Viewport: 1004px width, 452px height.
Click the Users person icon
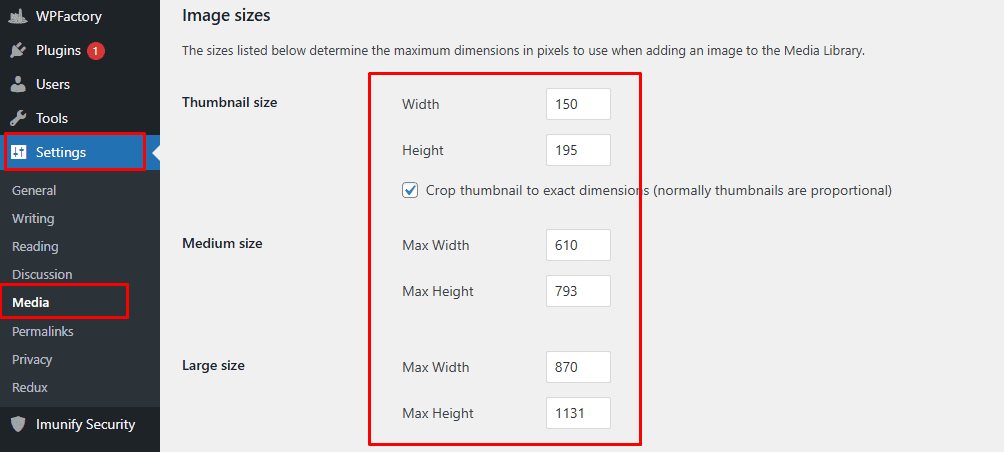click(x=19, y=84)
